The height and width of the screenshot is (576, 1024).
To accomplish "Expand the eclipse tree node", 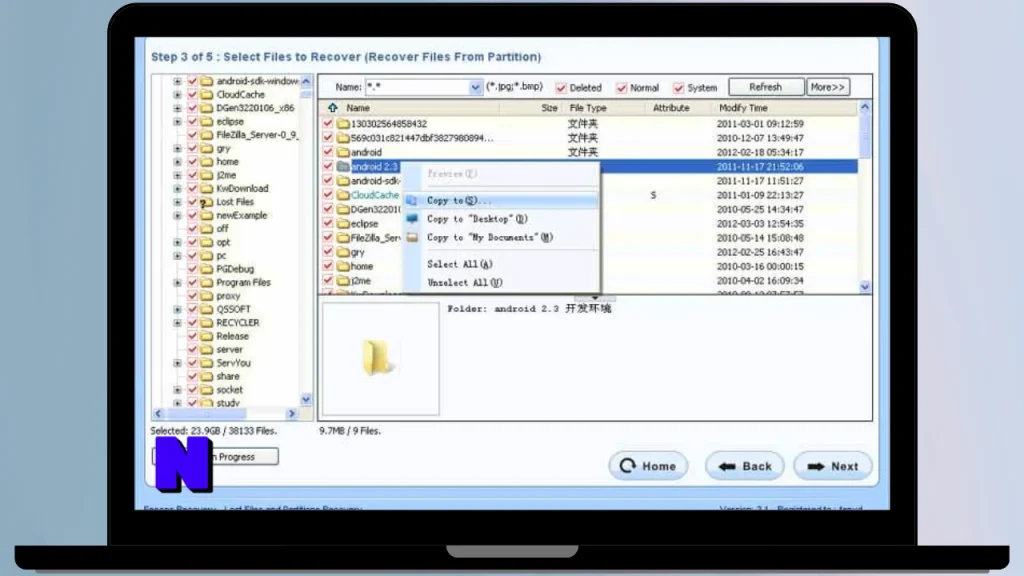I will point(178,121).
